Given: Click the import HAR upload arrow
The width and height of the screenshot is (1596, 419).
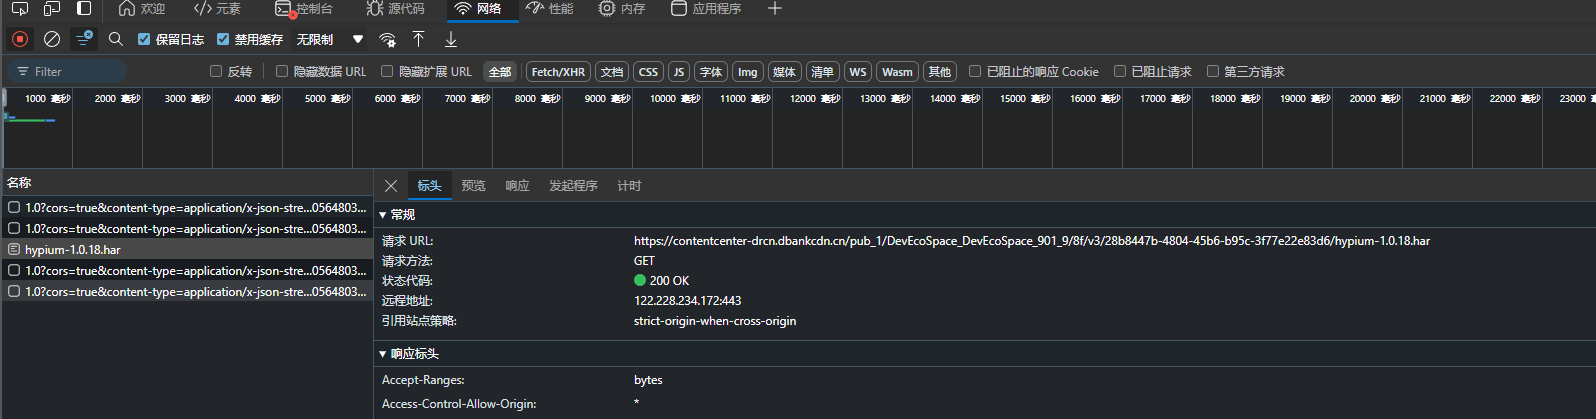Looking at the screenshot, I should click(x=419, y=39).
